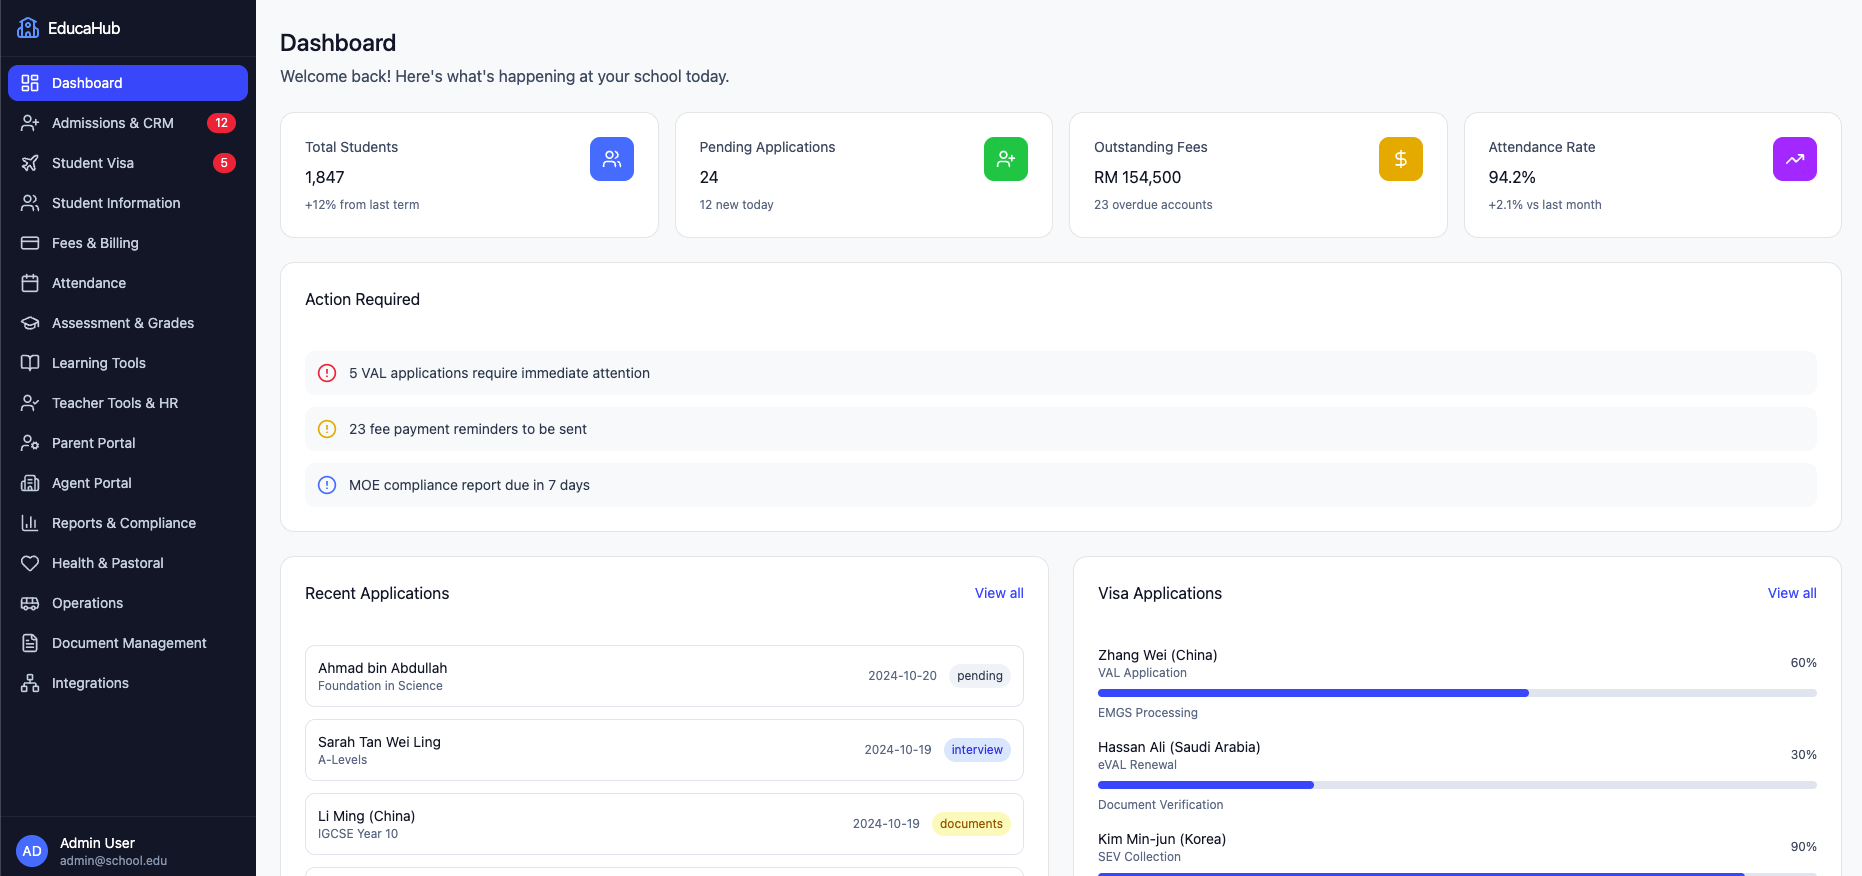Click the blue info icon beside MOE compliance
Viewport: 1862px width, 876px height.
click(x=327, y=485)
